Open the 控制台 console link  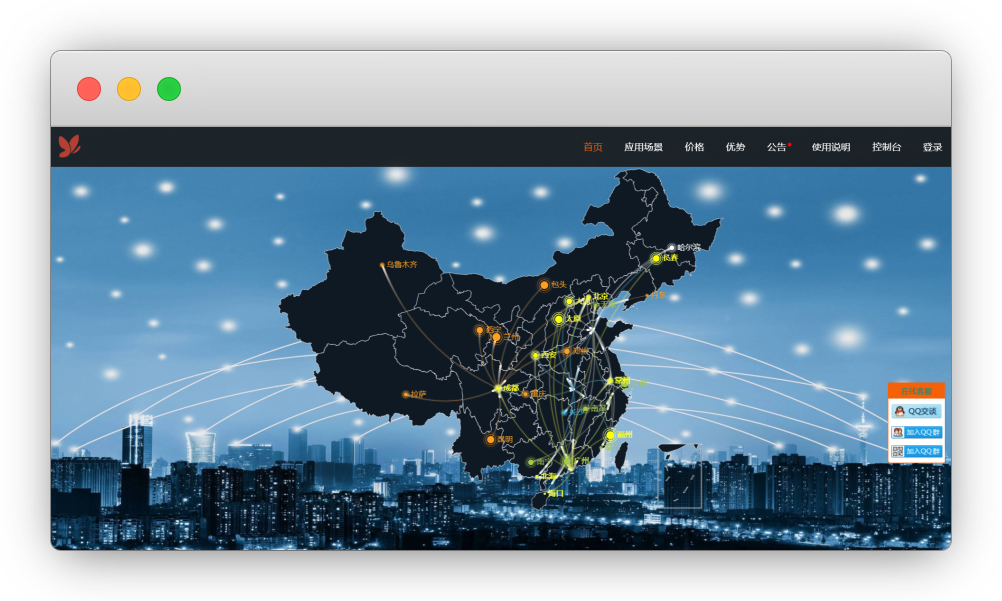[x=886, y=148]
